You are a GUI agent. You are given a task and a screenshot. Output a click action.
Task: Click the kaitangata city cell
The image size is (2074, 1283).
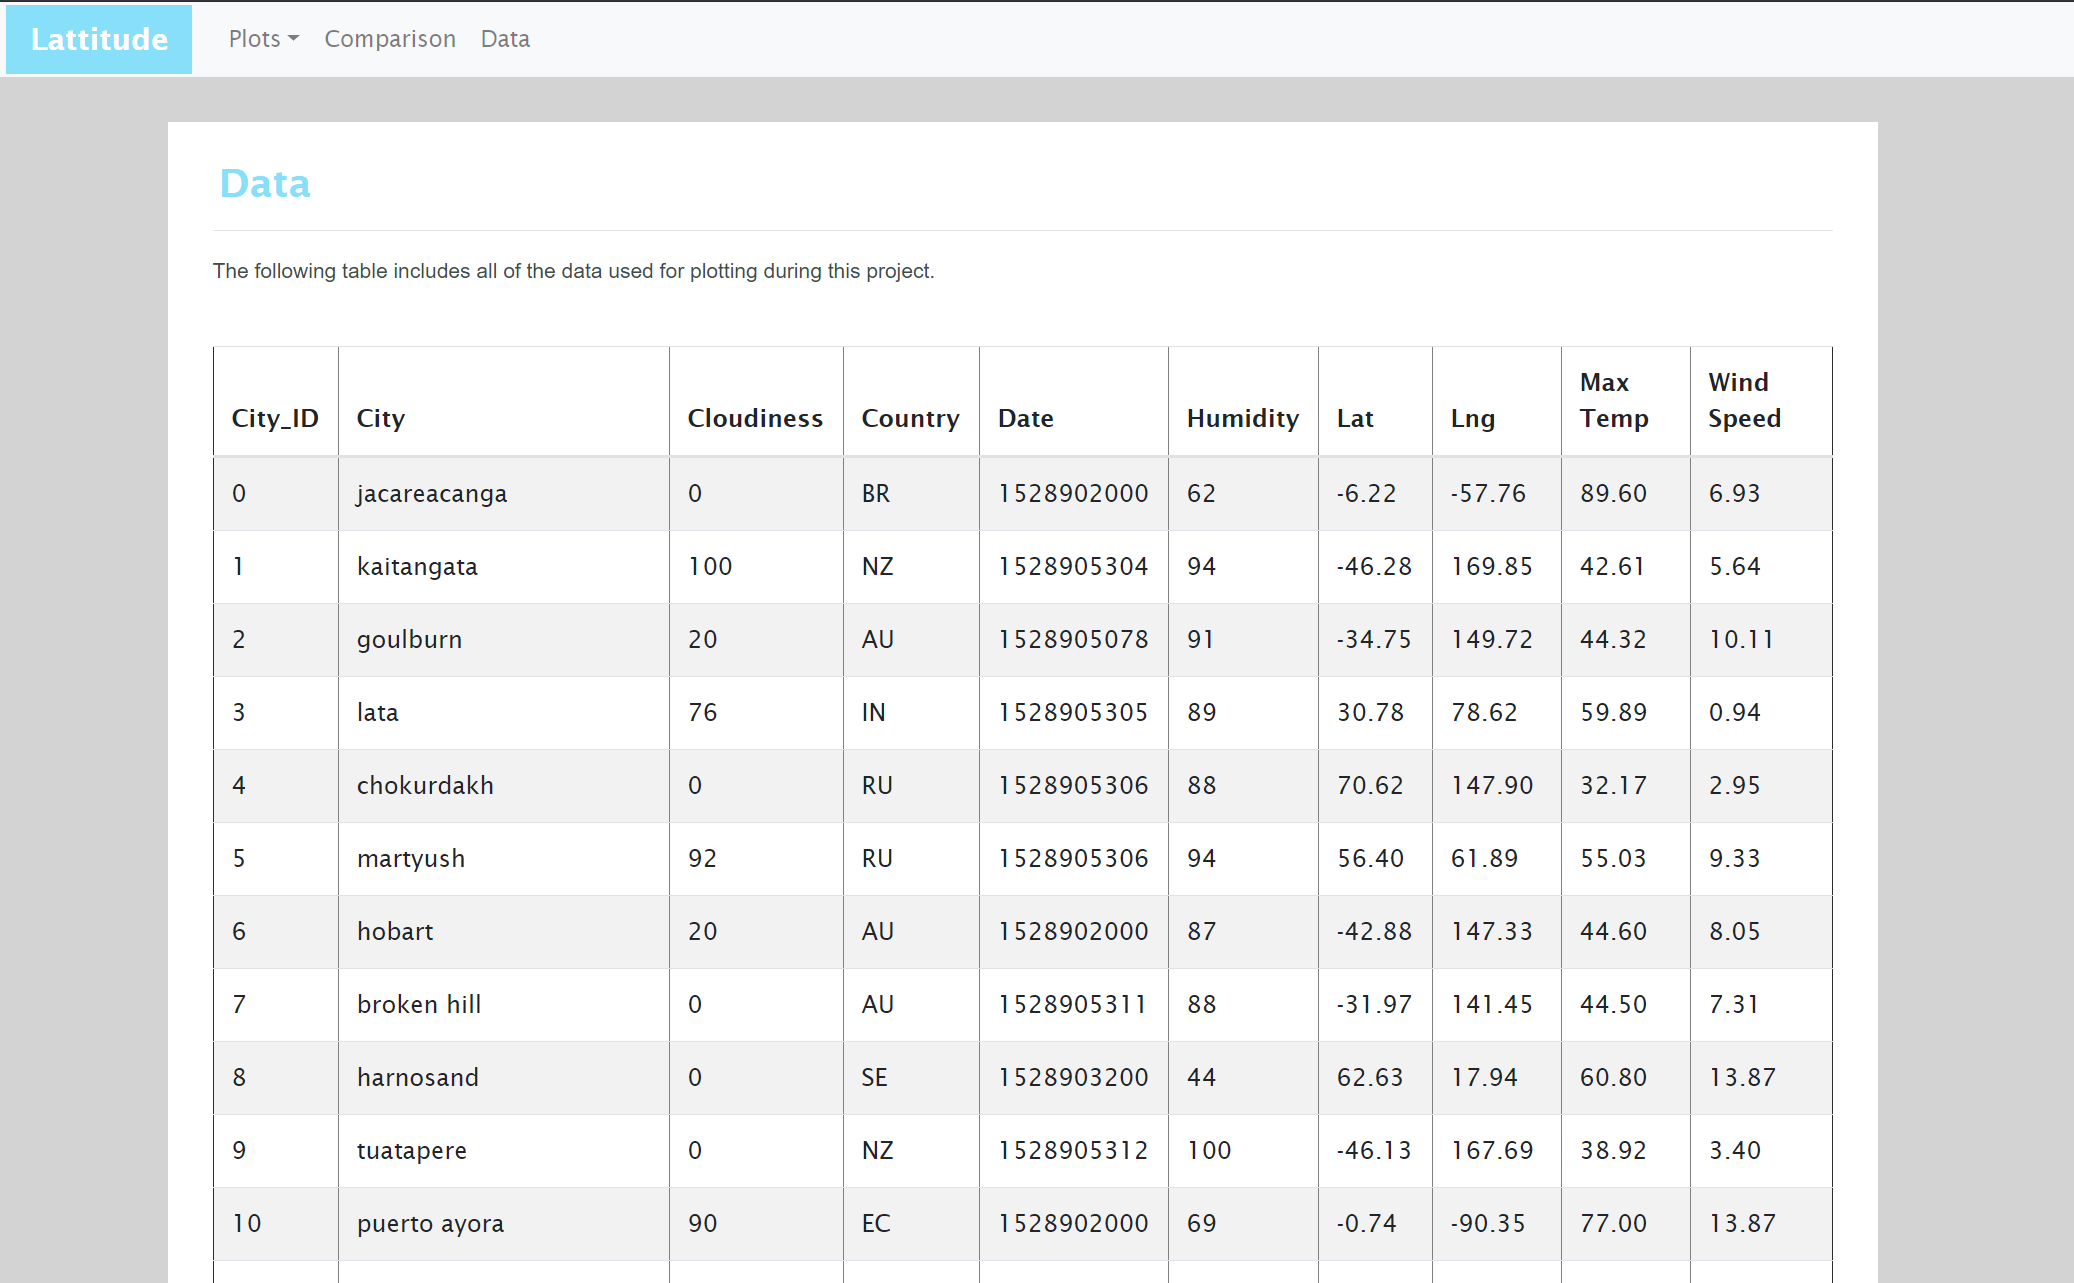point(417,566)
